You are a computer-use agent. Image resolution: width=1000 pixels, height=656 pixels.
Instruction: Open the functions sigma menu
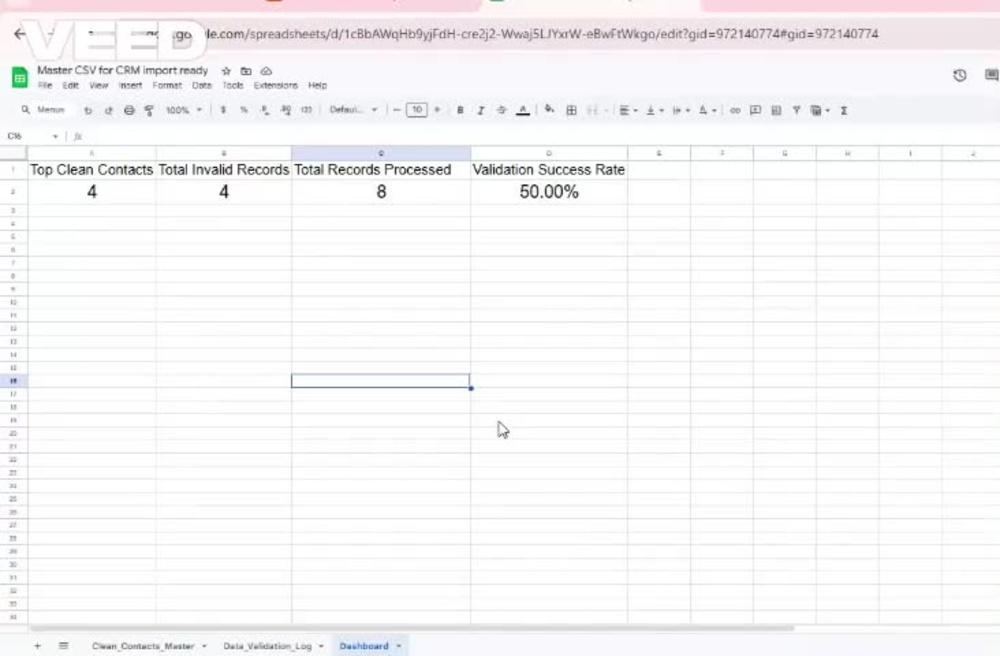[844, 110]
